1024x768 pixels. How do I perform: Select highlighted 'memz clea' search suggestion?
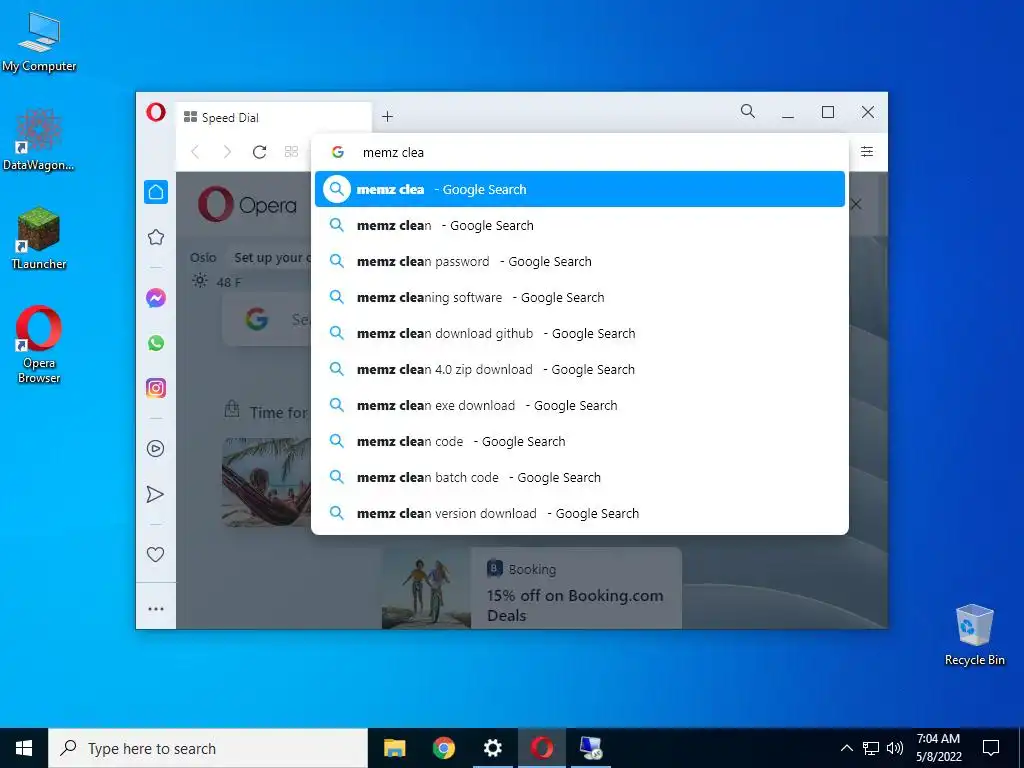point(580,189)
